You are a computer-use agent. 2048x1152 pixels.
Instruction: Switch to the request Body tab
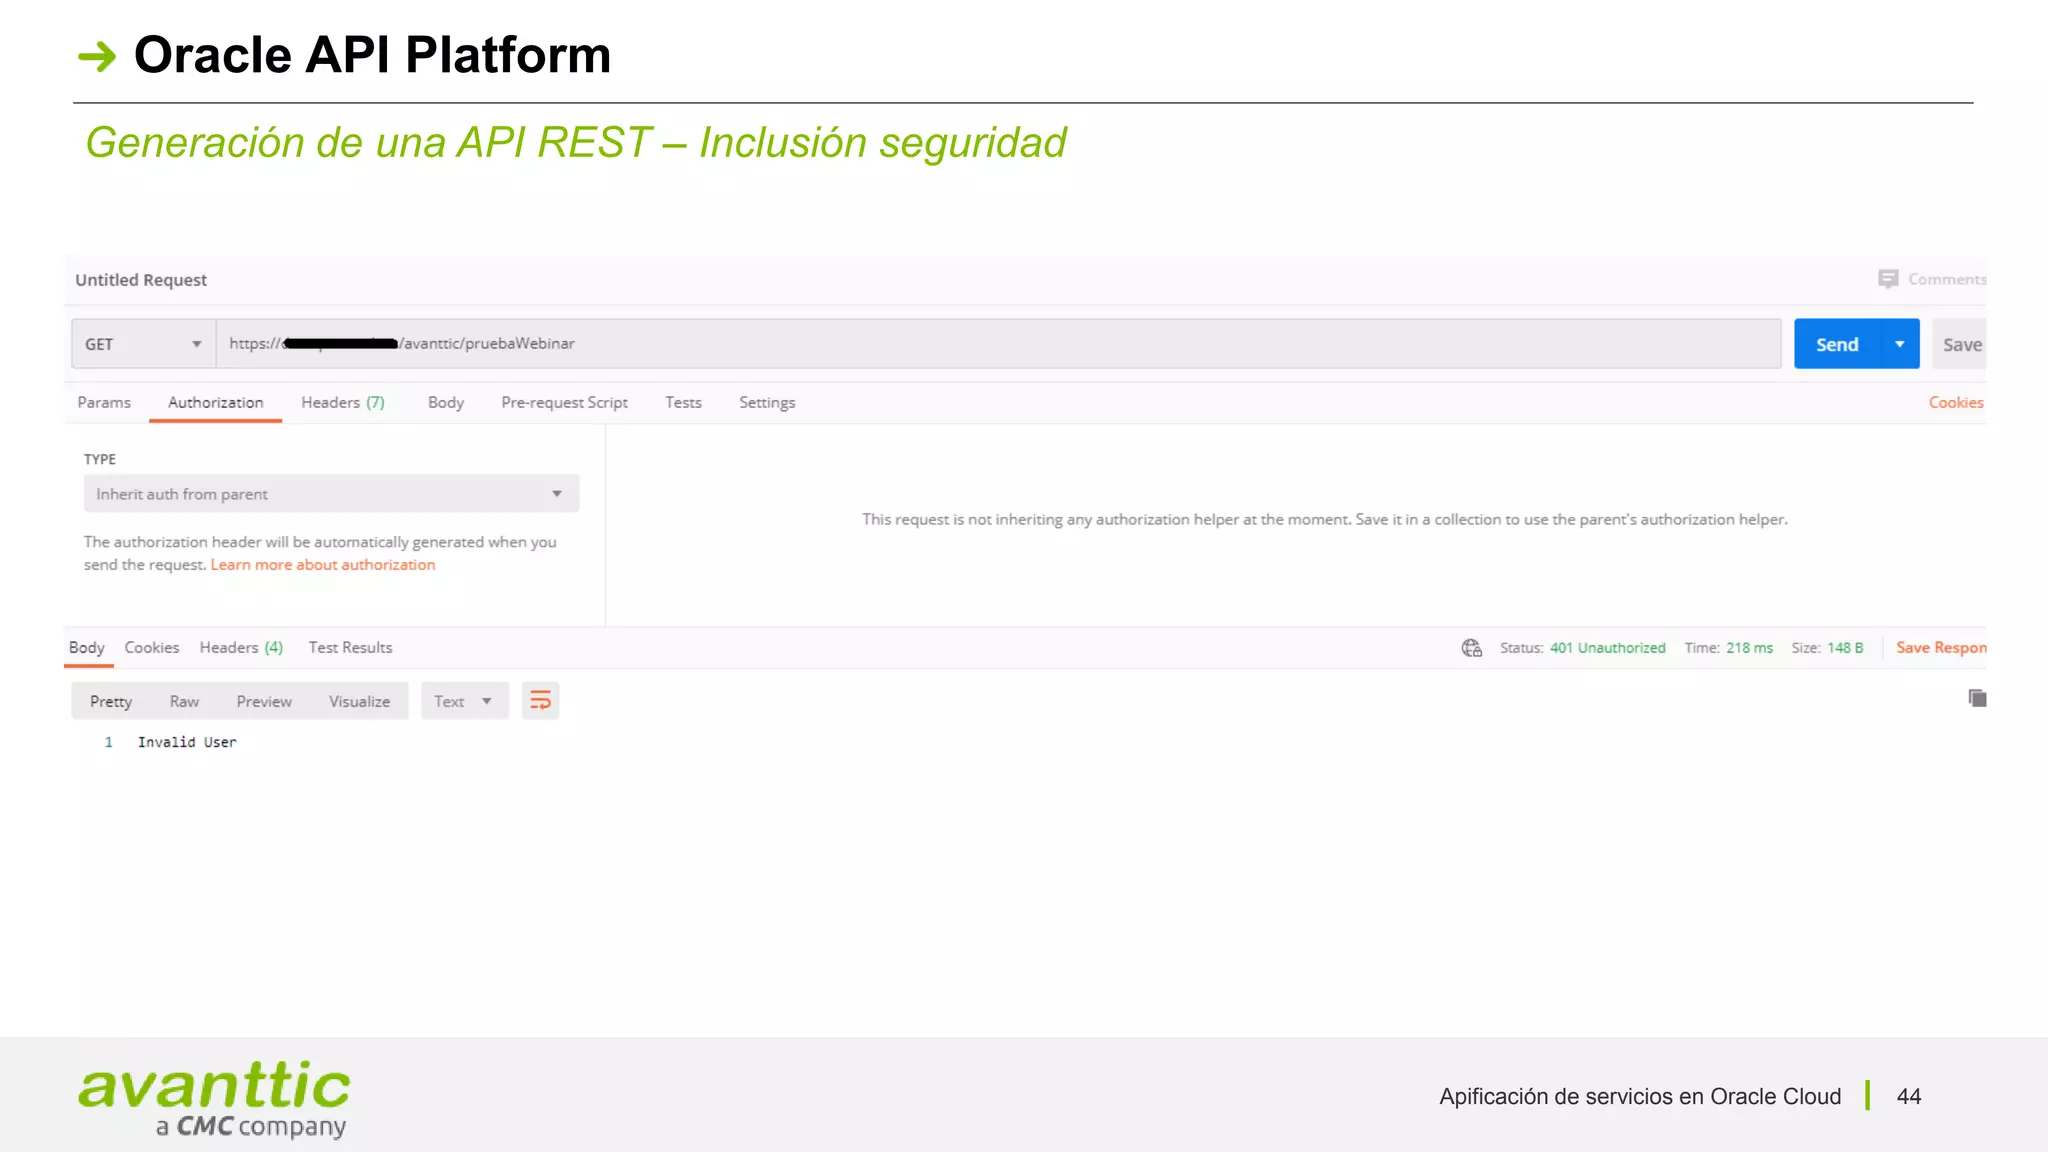[446, 402]
